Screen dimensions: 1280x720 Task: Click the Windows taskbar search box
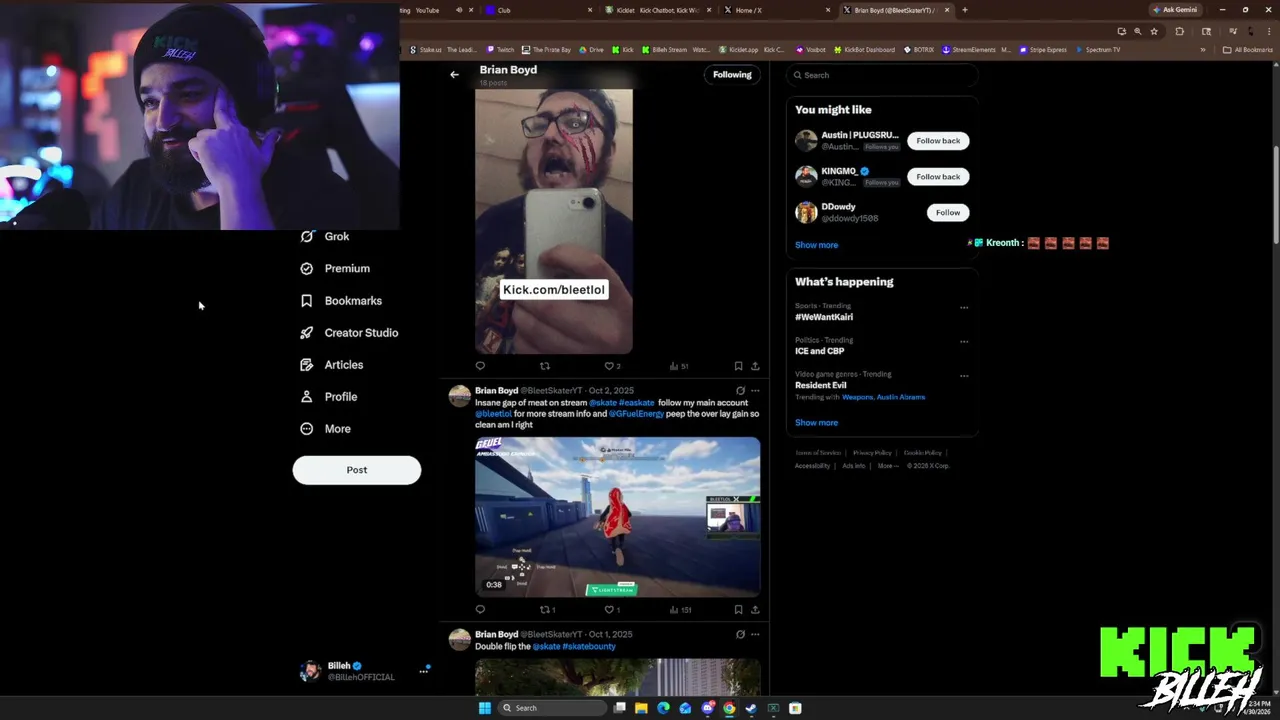tap(553, 708)
